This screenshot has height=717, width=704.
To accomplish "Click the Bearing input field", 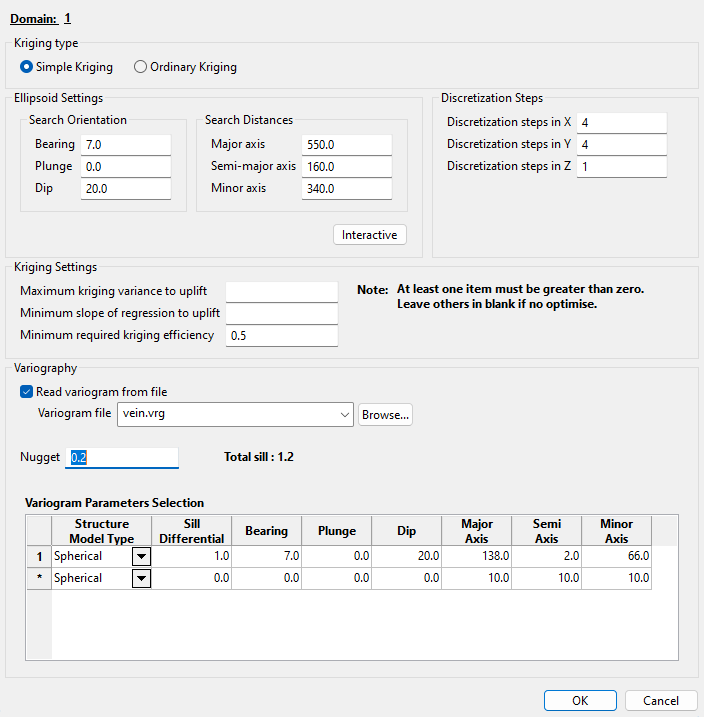I will (125, 145).
